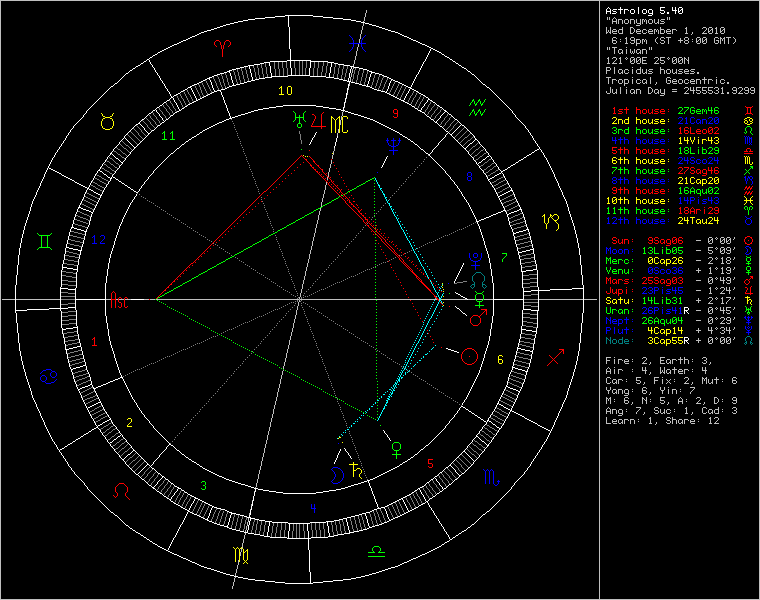Image resolution: width=760 pixels, height=600 pixels.
Task: Click house number 10 in the wheel
Action: pos(285,91)
